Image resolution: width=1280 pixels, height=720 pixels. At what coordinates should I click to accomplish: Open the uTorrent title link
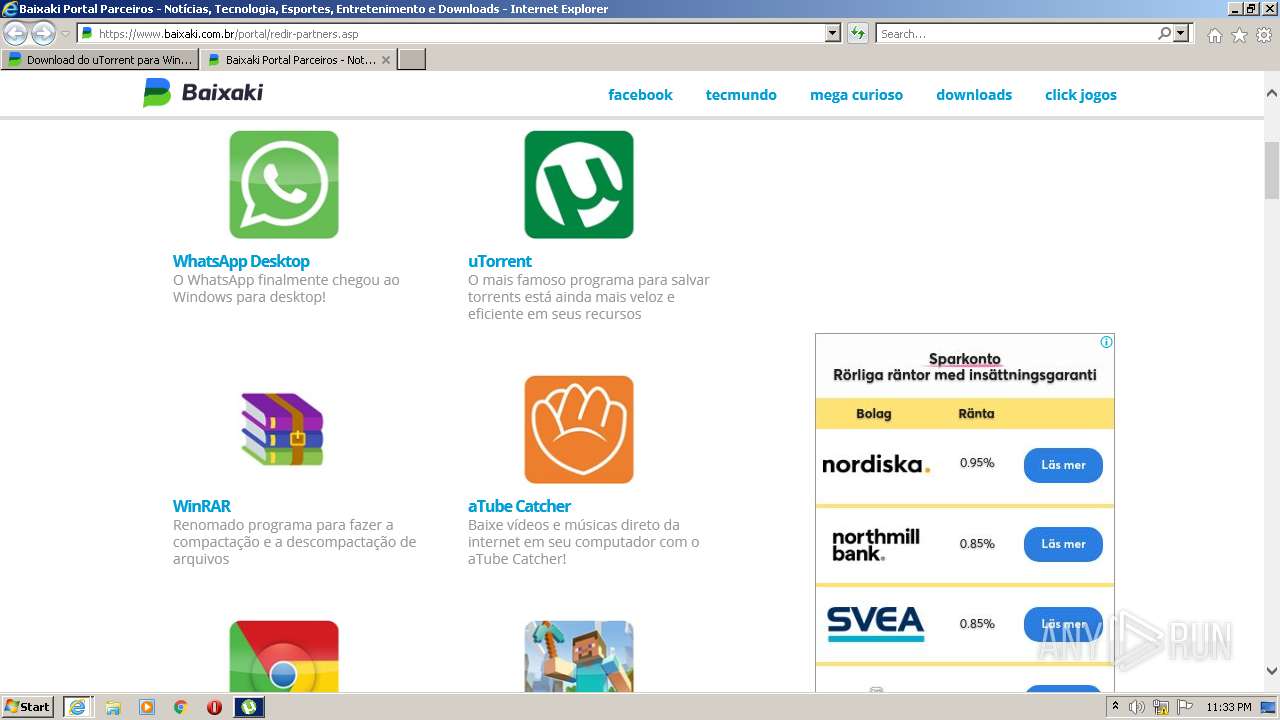(x=499, y=261)
